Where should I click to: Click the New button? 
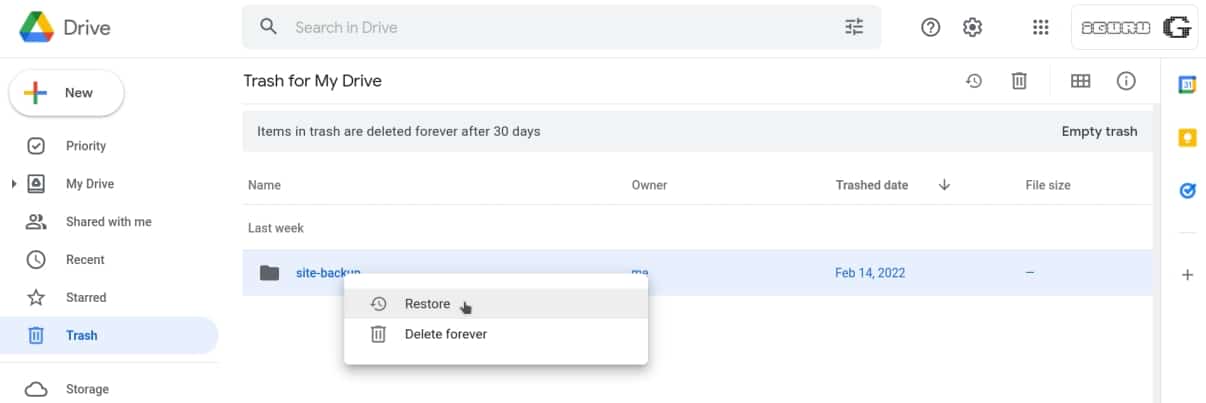coord(67,93)
